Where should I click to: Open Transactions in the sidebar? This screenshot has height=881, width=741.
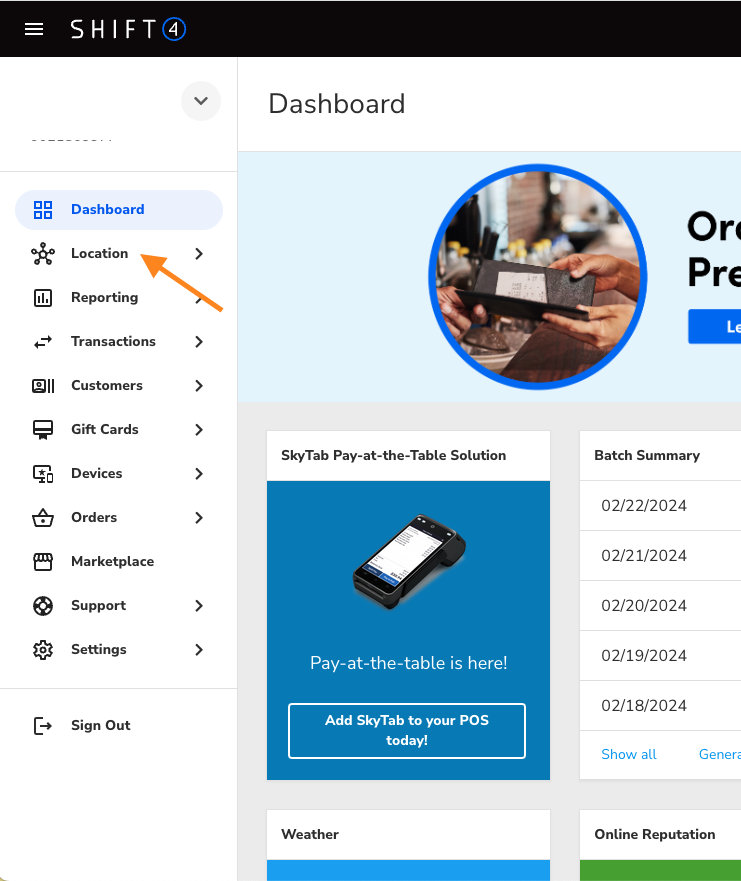tap(113, 341)
